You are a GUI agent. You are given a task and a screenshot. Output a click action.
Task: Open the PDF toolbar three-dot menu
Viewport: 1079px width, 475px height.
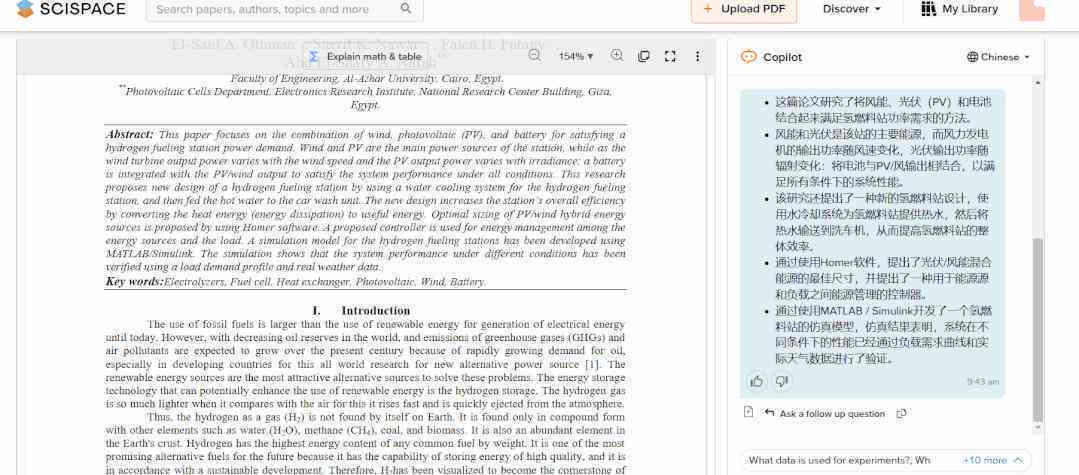tap(697, 56)
